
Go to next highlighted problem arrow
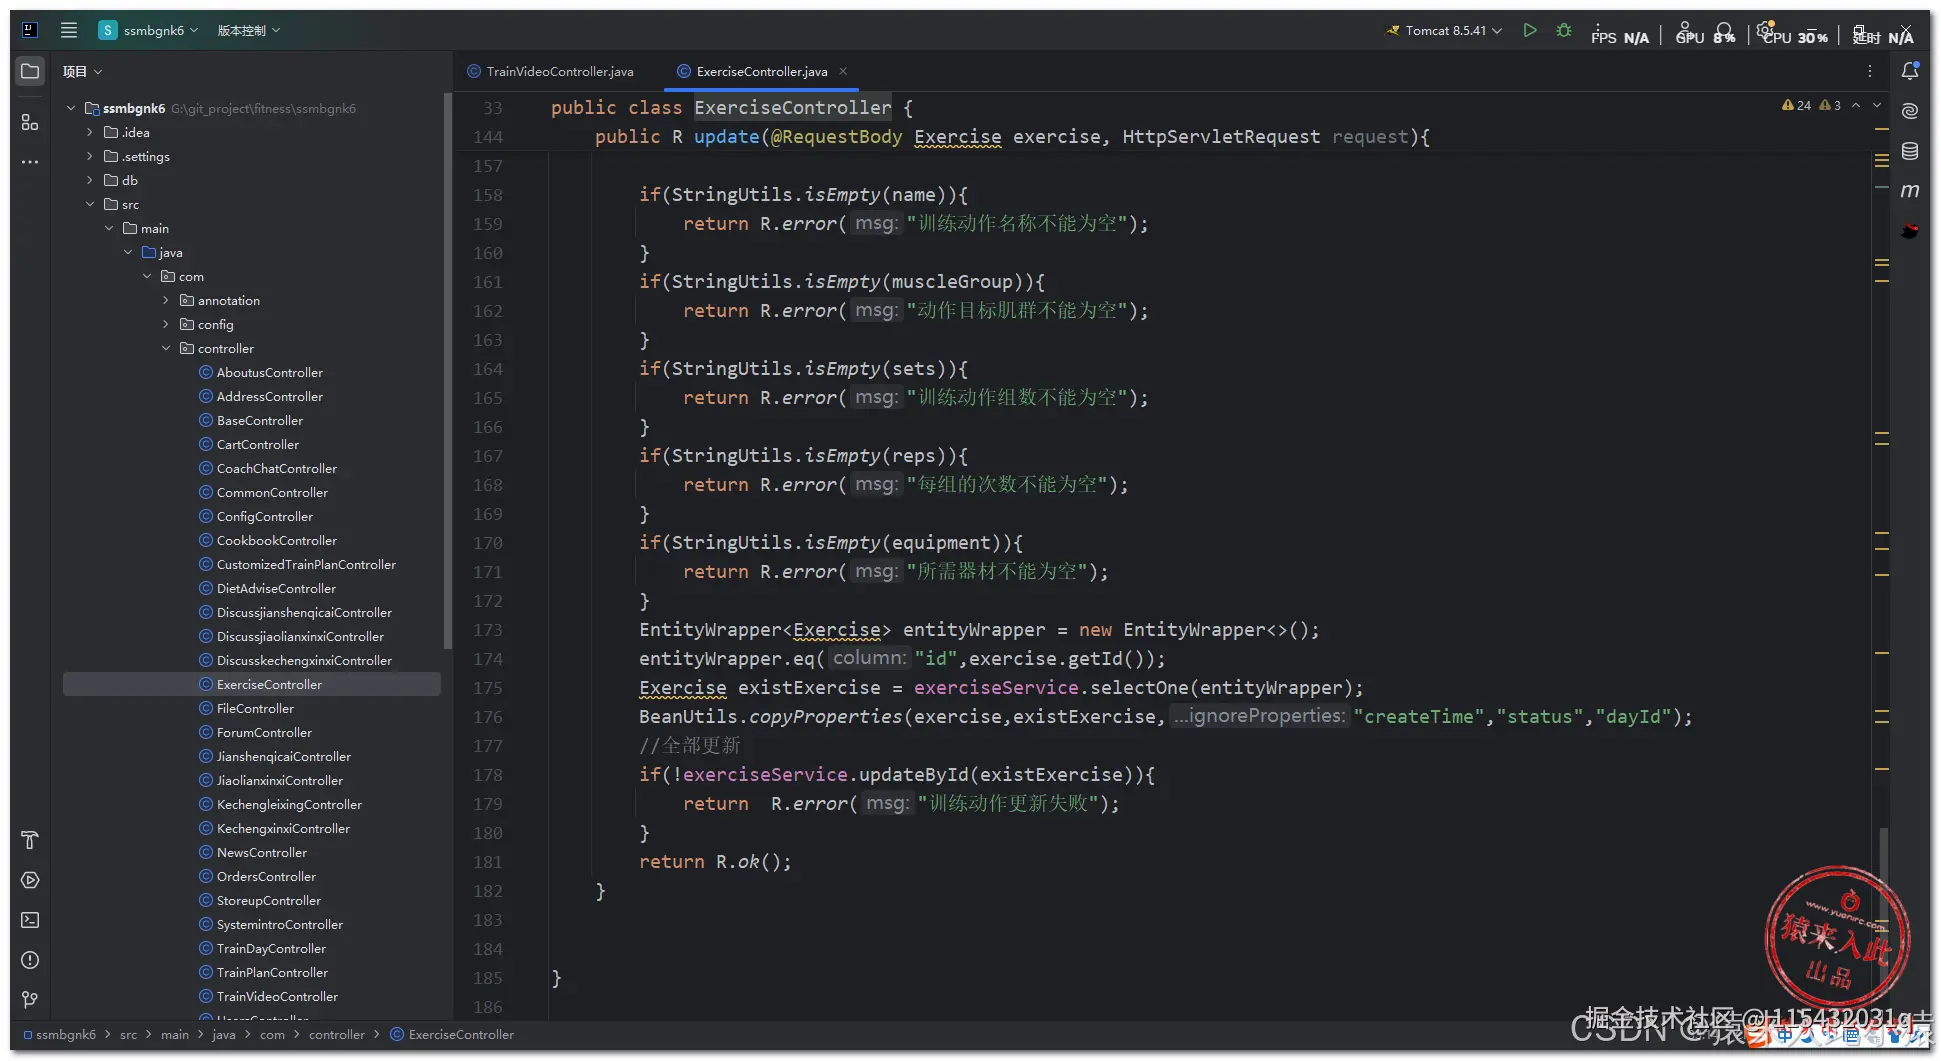(1877, 105)
